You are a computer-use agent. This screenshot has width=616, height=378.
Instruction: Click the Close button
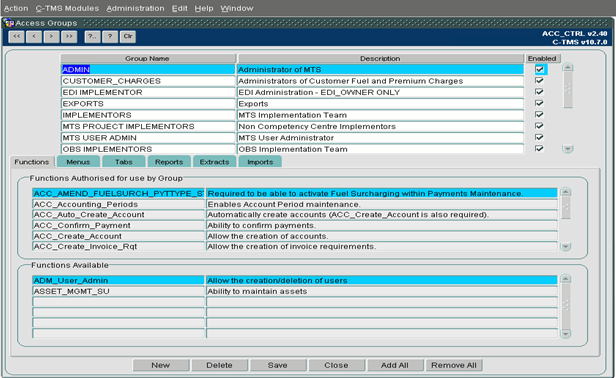336,365
